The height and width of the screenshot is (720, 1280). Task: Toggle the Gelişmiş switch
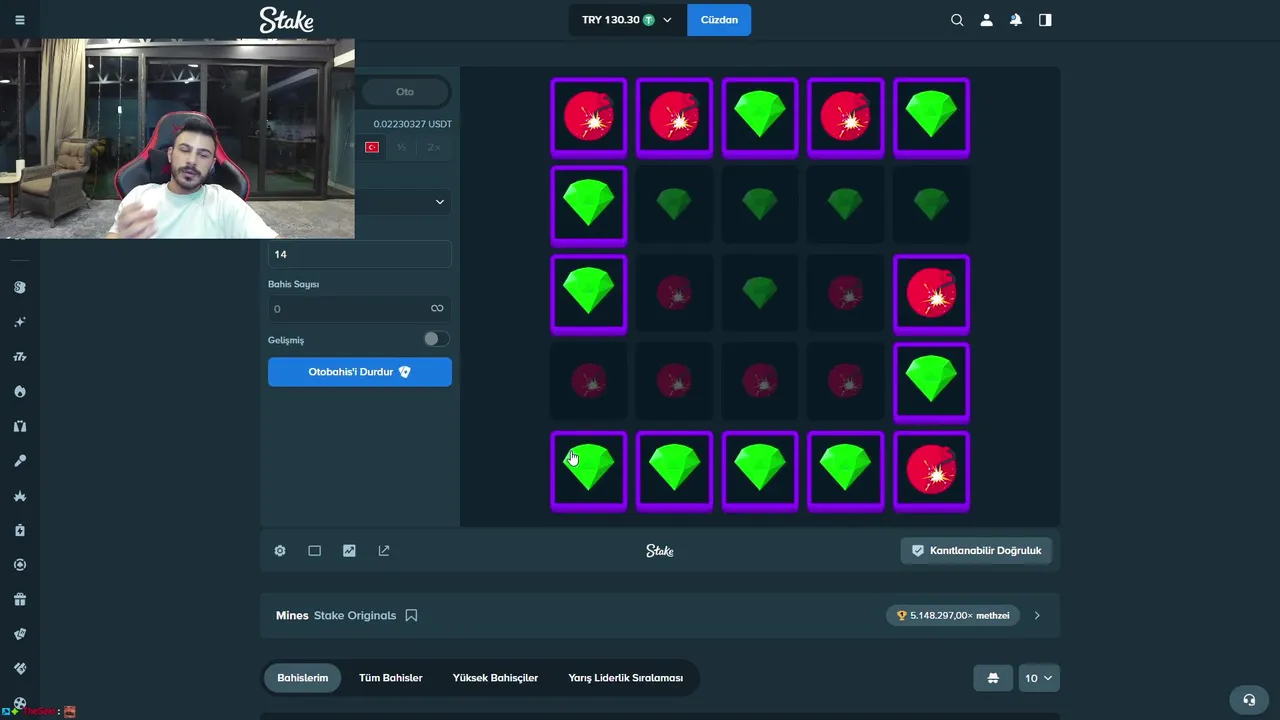tap(435, 339)
